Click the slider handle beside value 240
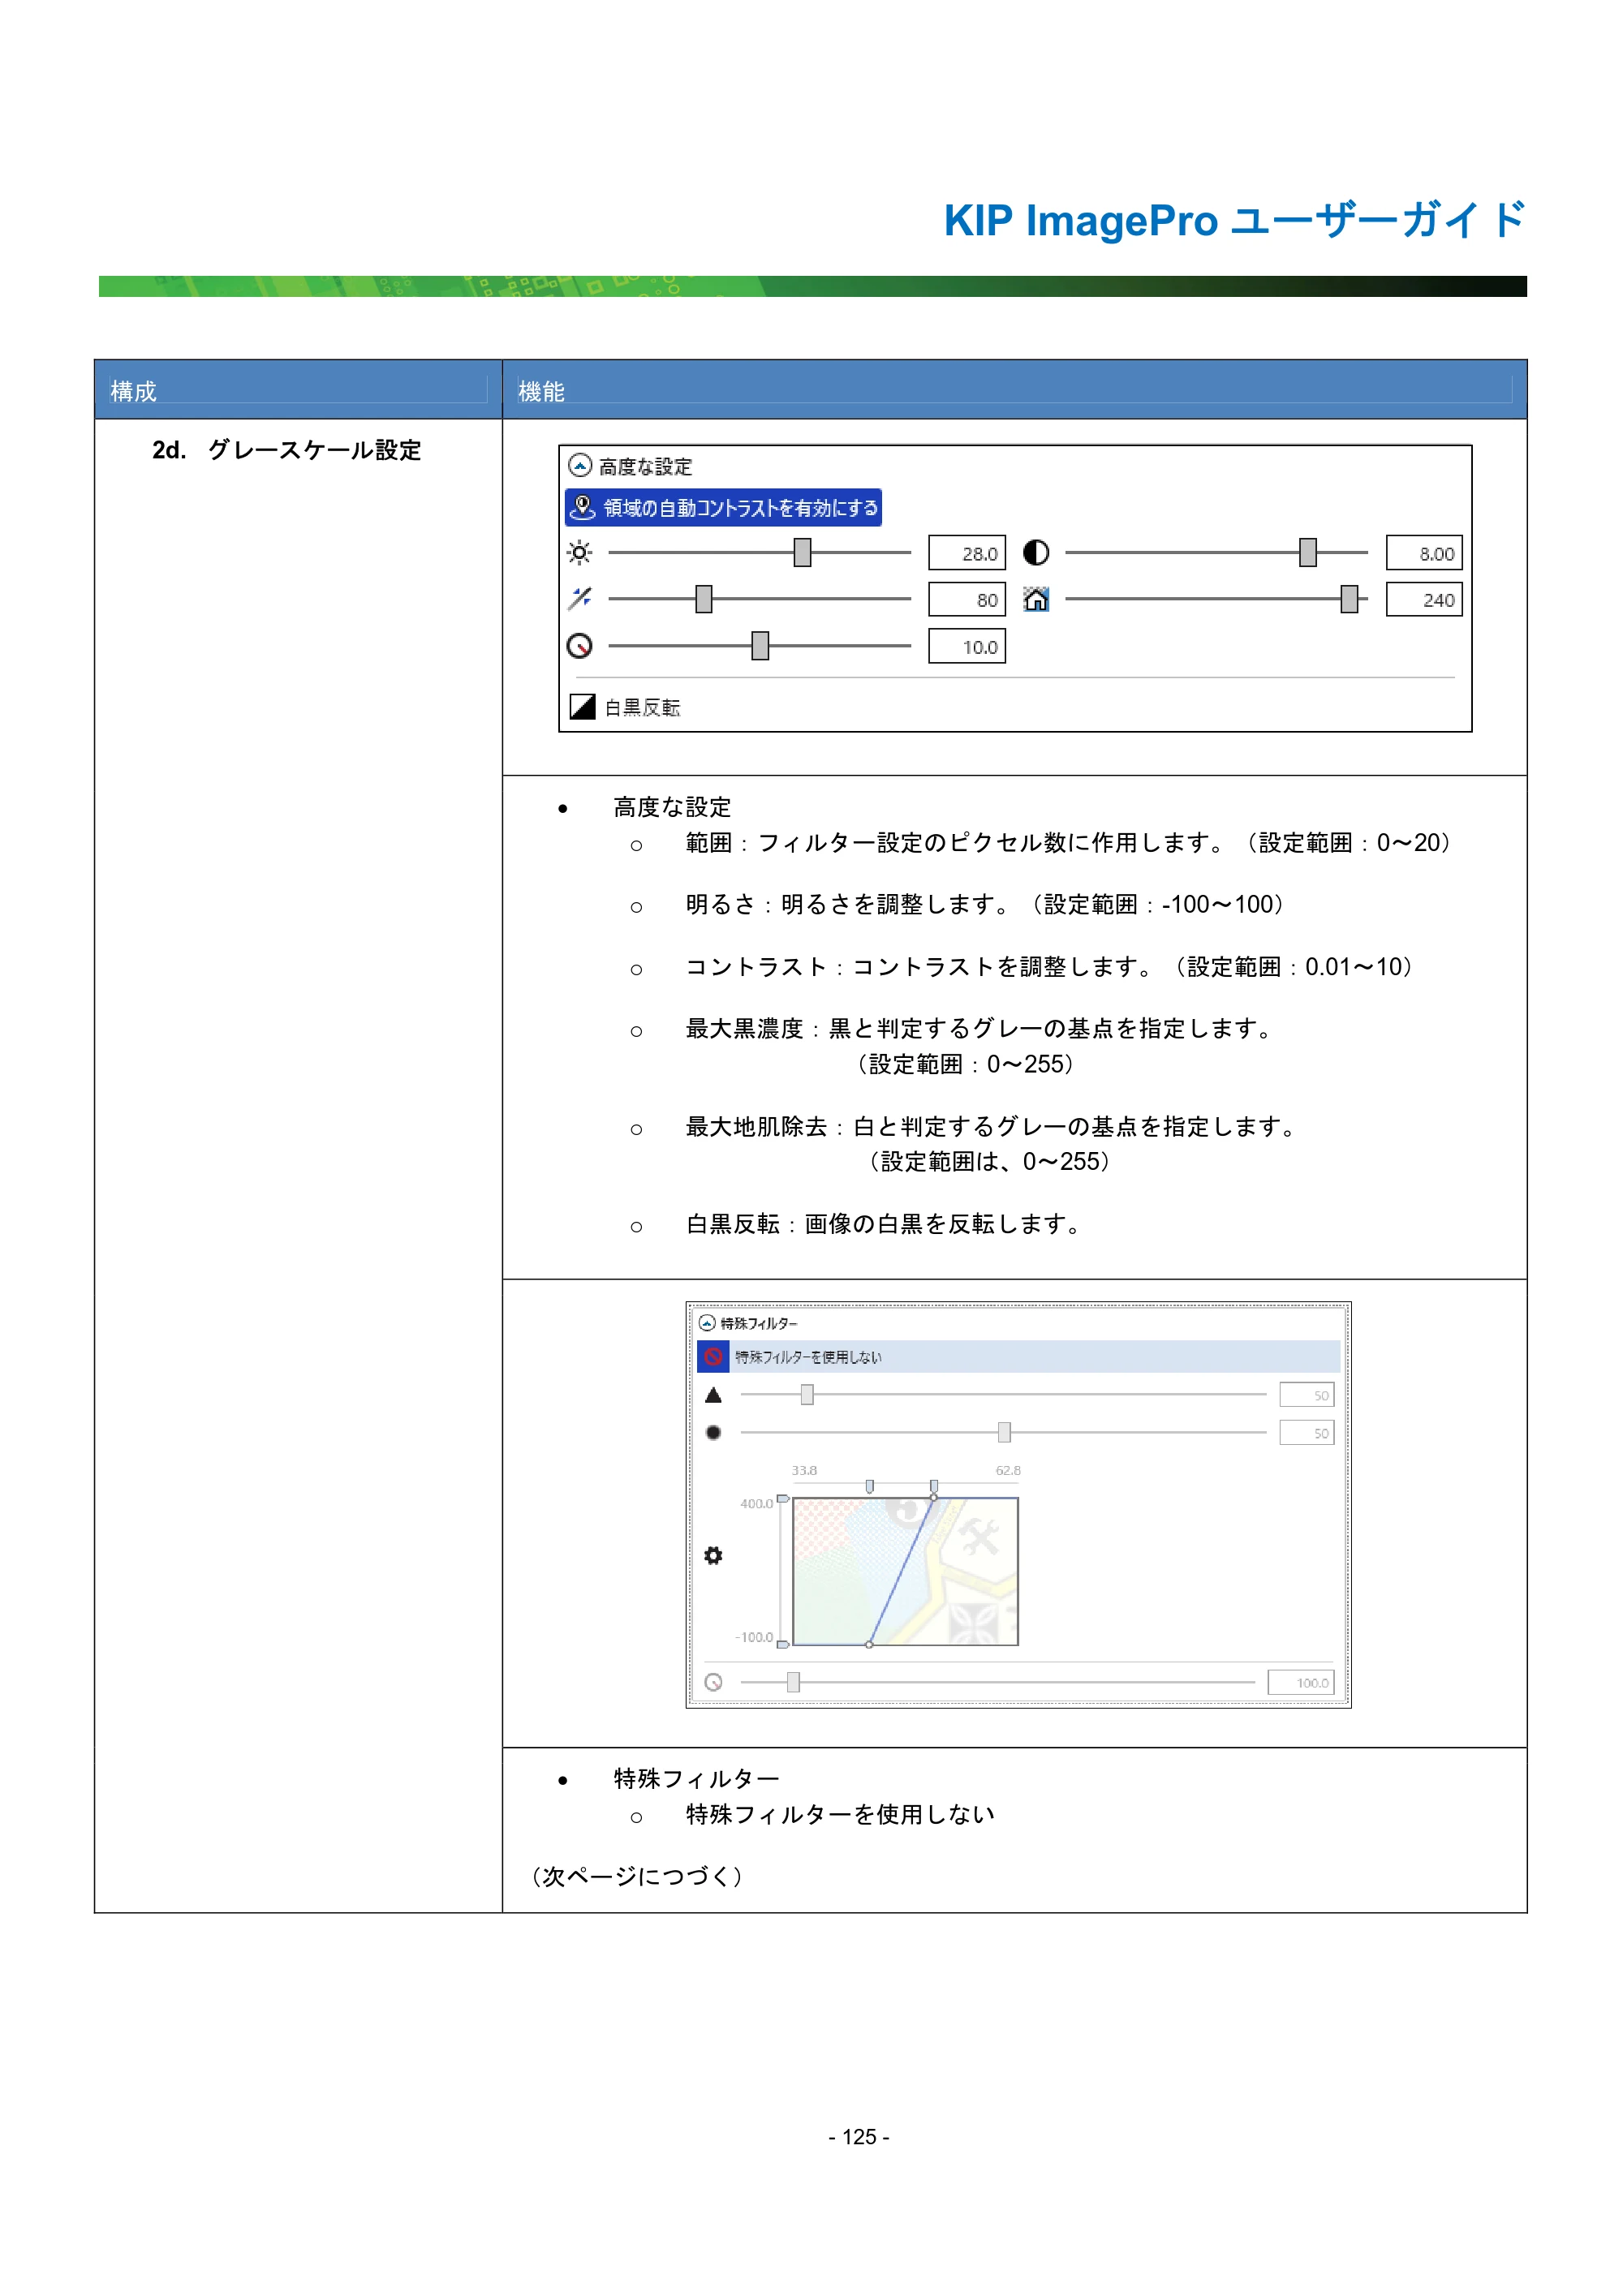This screenshot has height=2296, width=1623. pos(1349,599)
